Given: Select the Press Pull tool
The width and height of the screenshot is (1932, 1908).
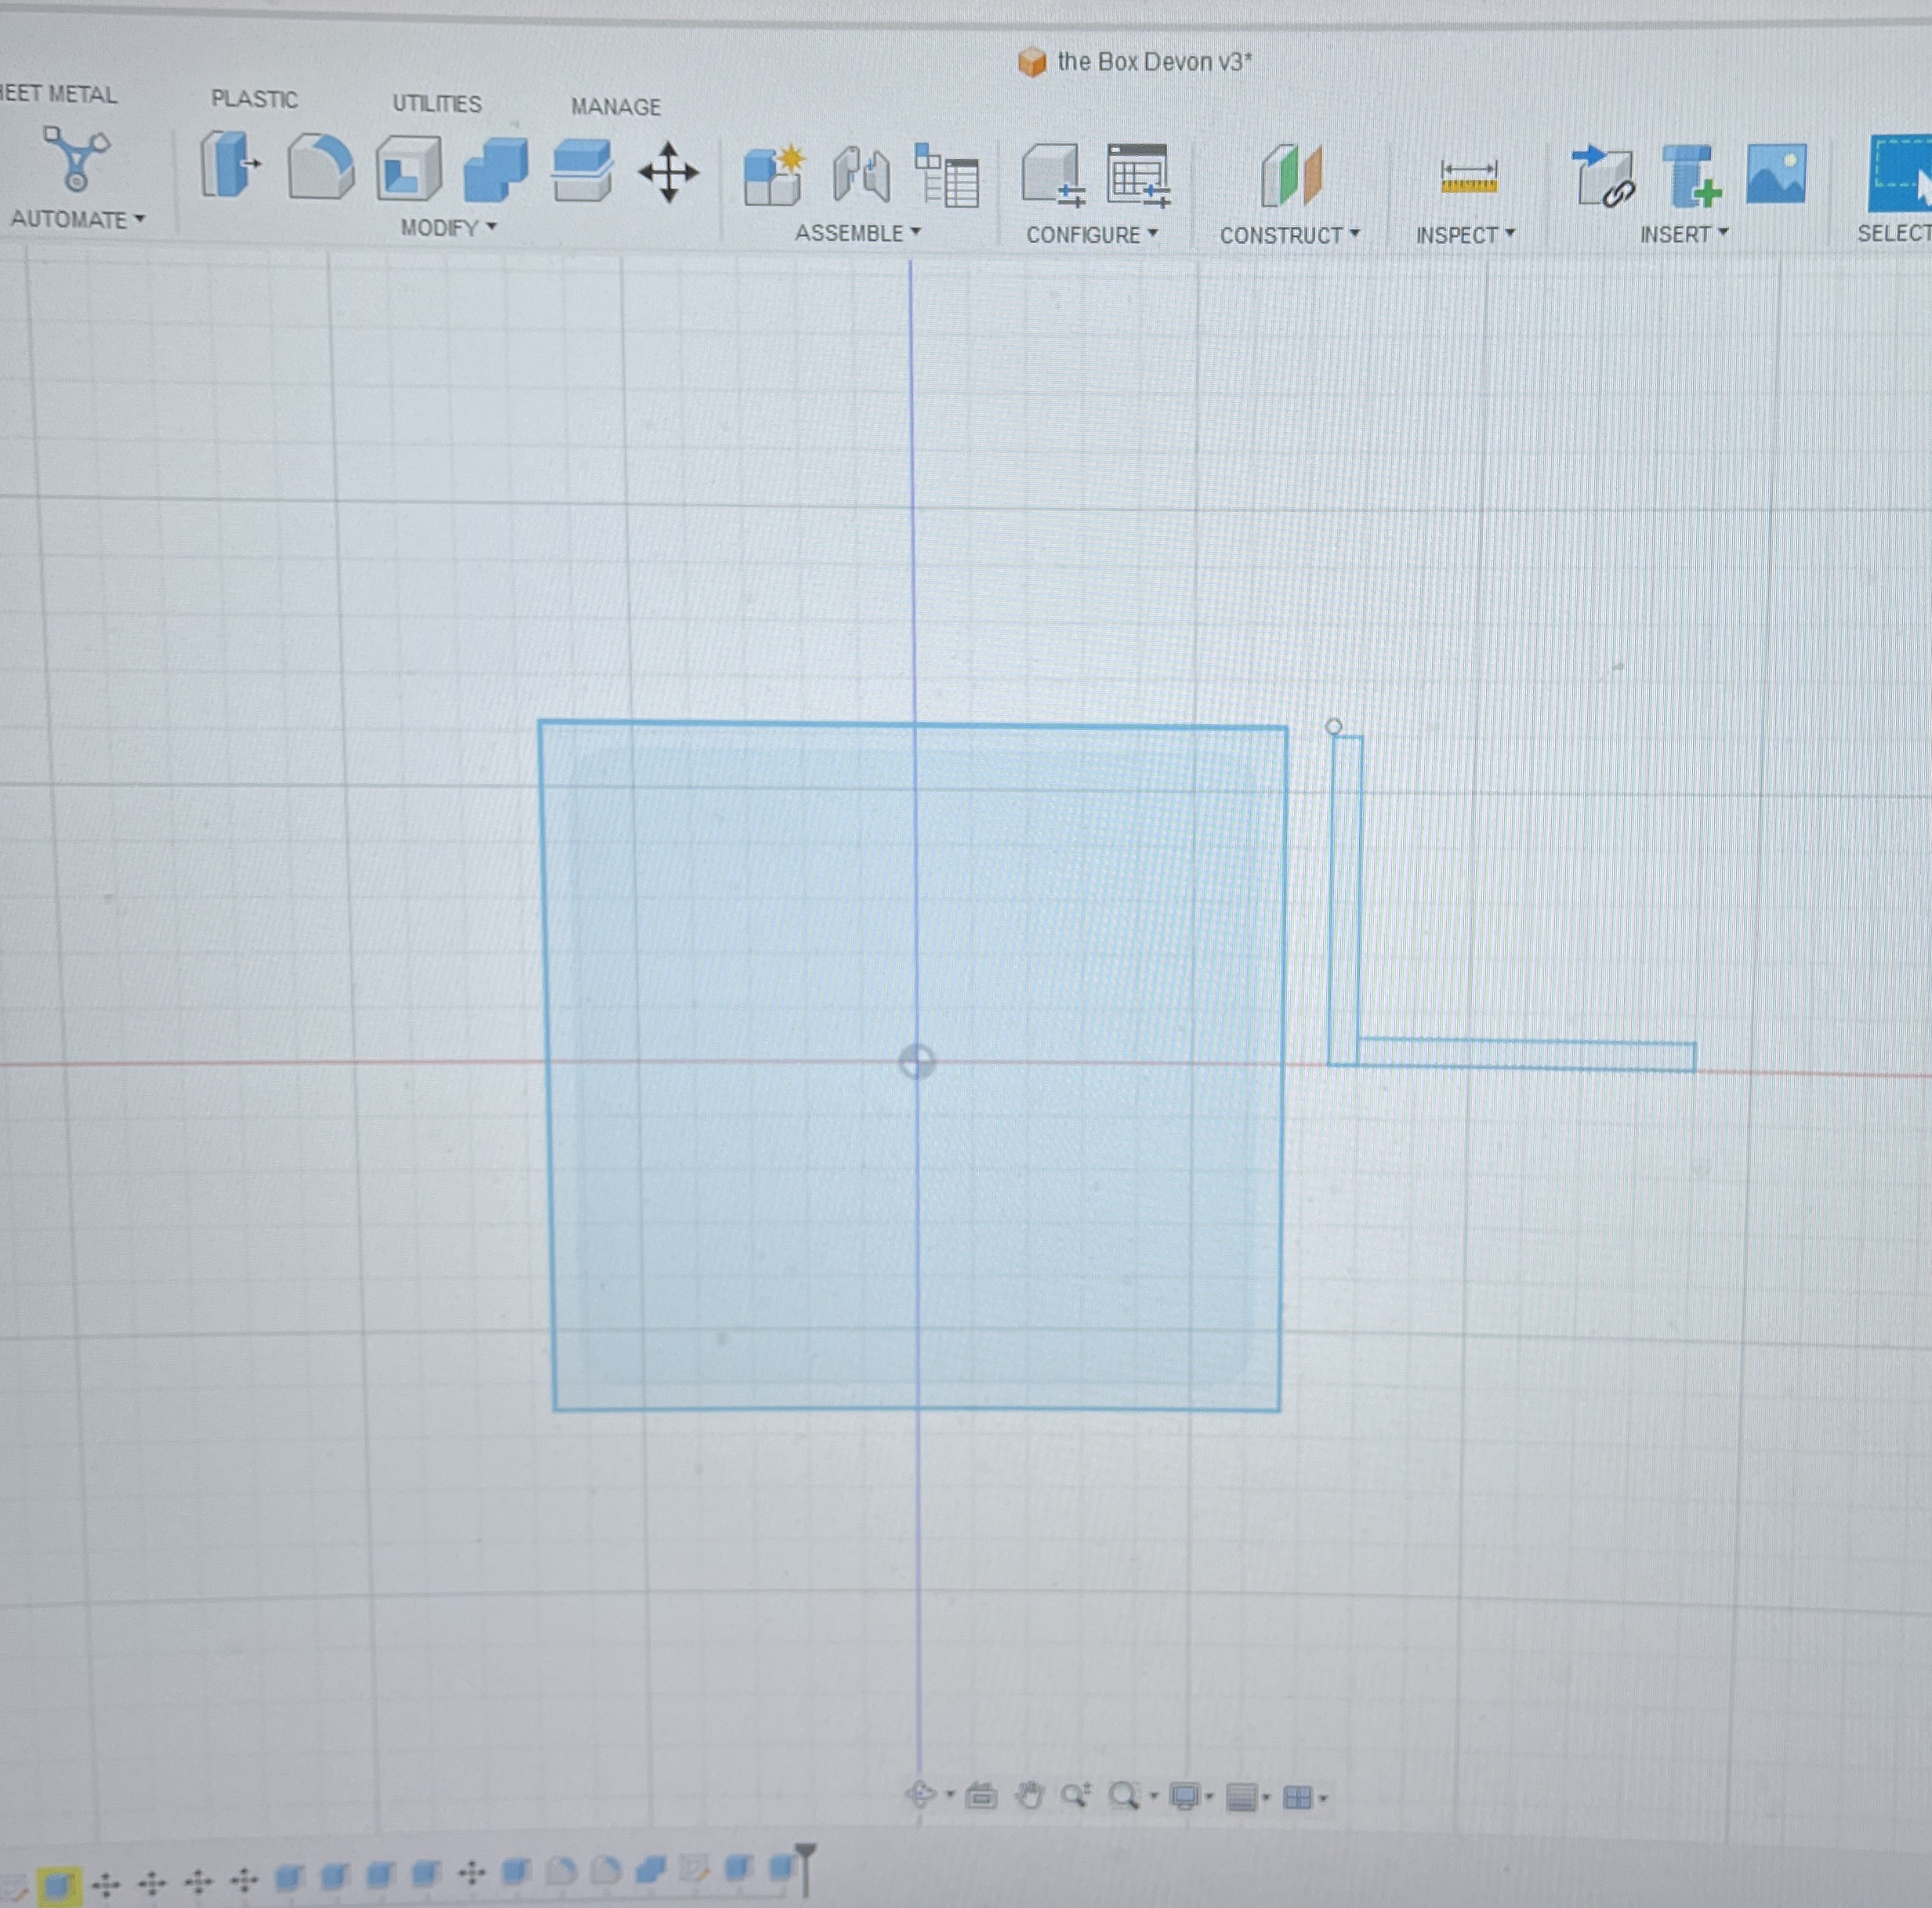Looking at the screenshot, I should 229,165.
